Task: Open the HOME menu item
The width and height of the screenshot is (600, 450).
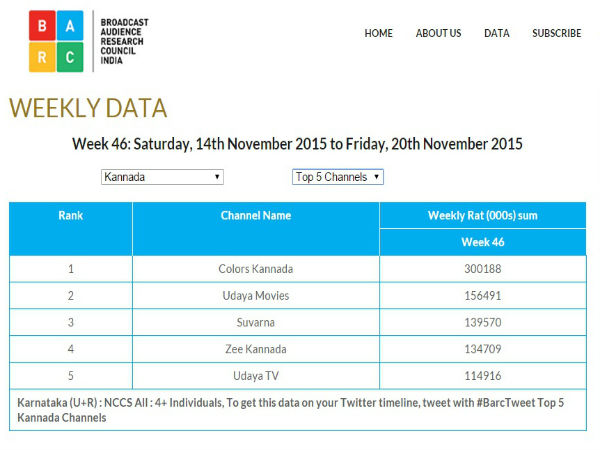Action: [378, 33]
